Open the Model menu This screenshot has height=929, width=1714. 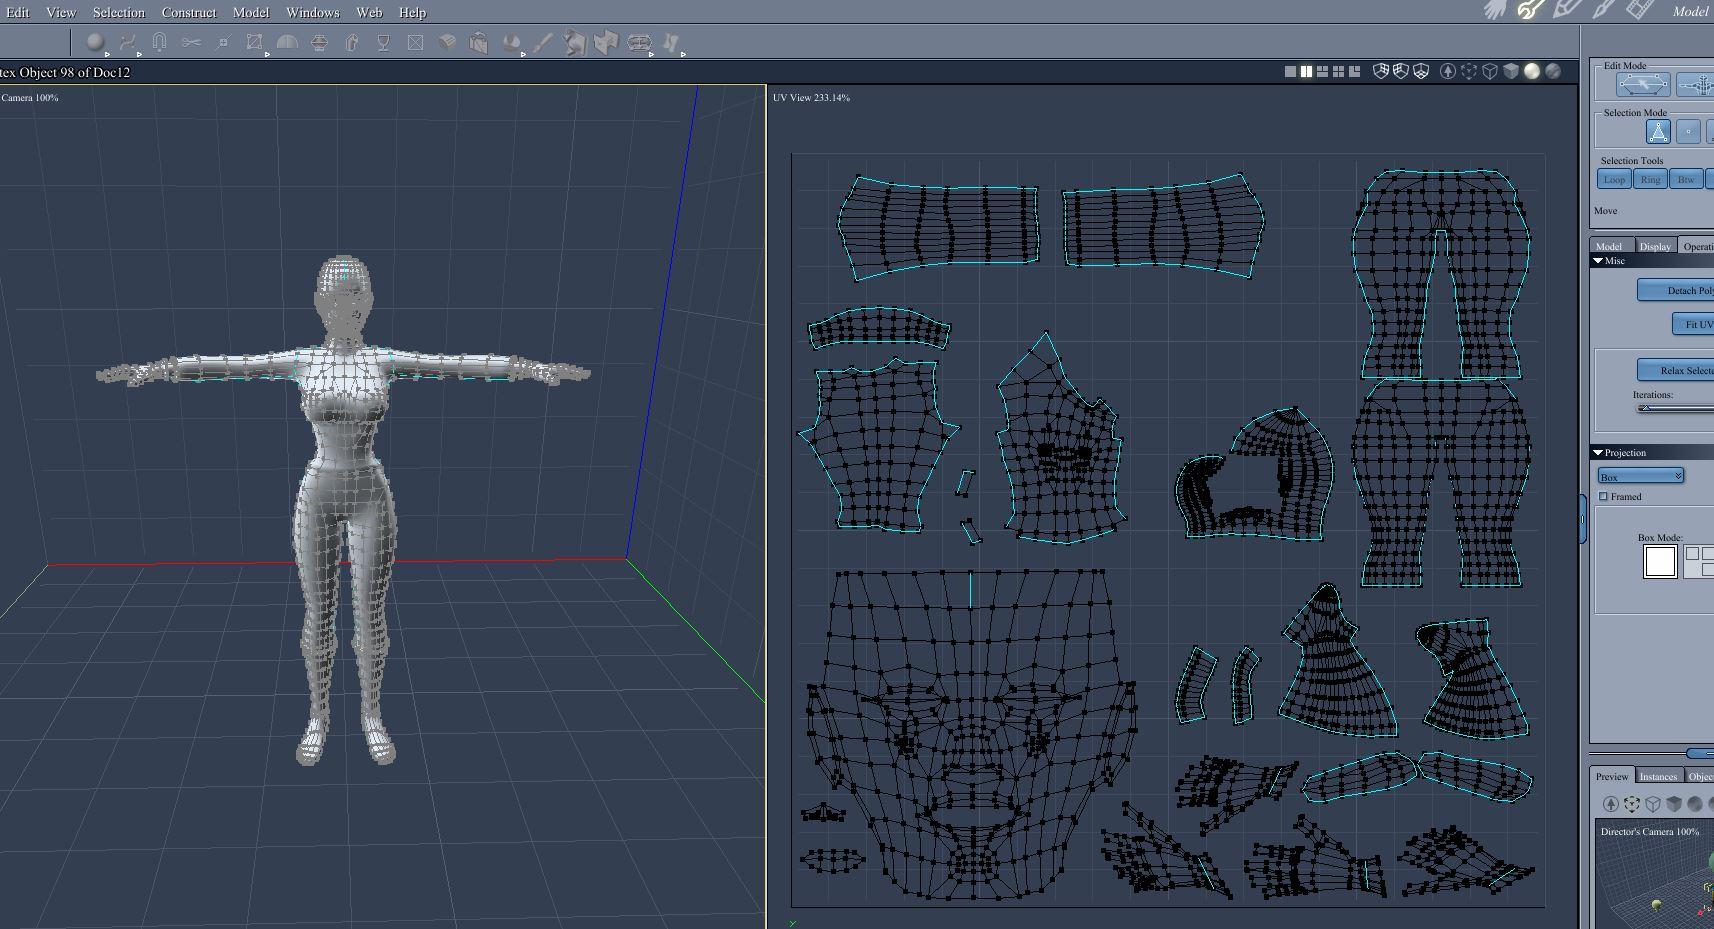[x=251, y=12]
